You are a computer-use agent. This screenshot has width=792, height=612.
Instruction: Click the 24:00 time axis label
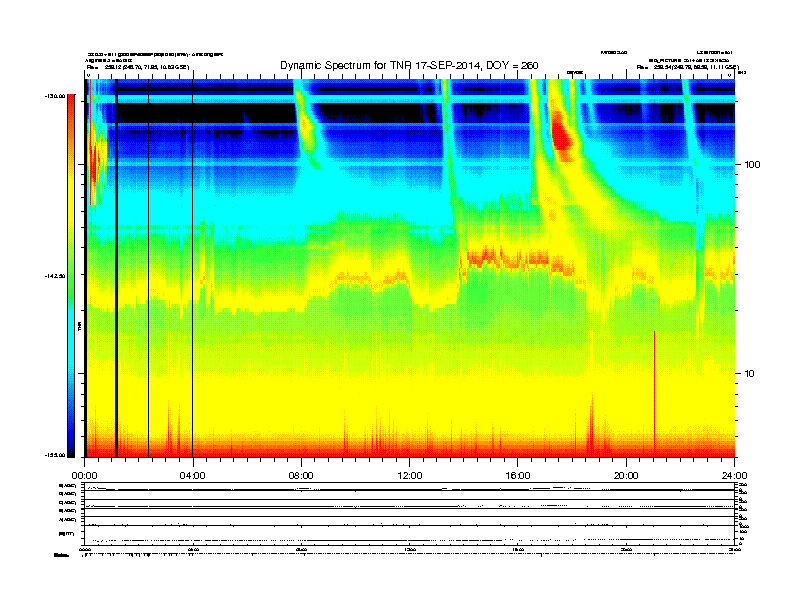pyautogui.click(x=734, y=476)
